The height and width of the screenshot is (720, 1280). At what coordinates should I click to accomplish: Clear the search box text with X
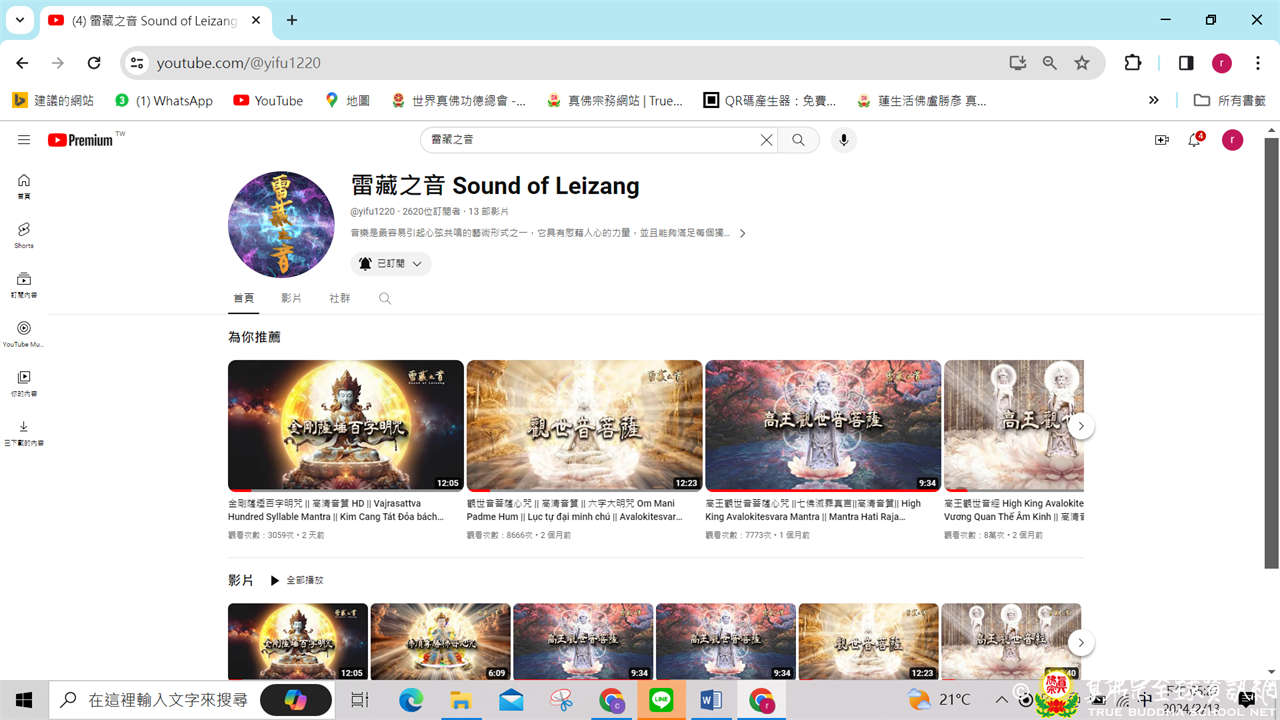(766, 140)
